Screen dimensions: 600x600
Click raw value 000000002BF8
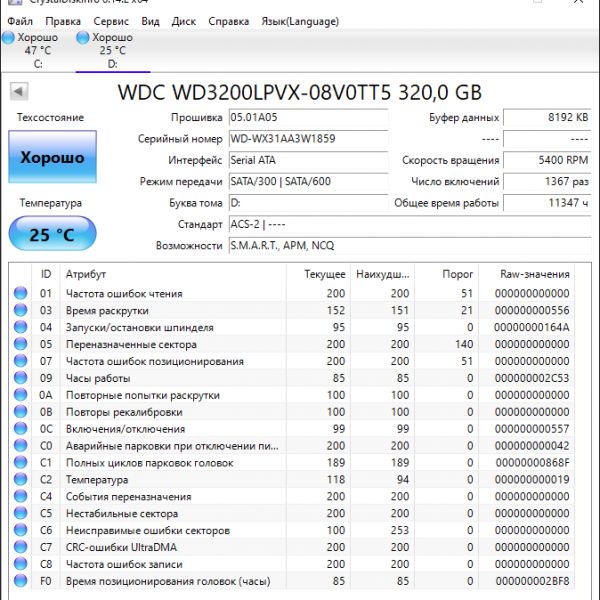click(532, 581)
